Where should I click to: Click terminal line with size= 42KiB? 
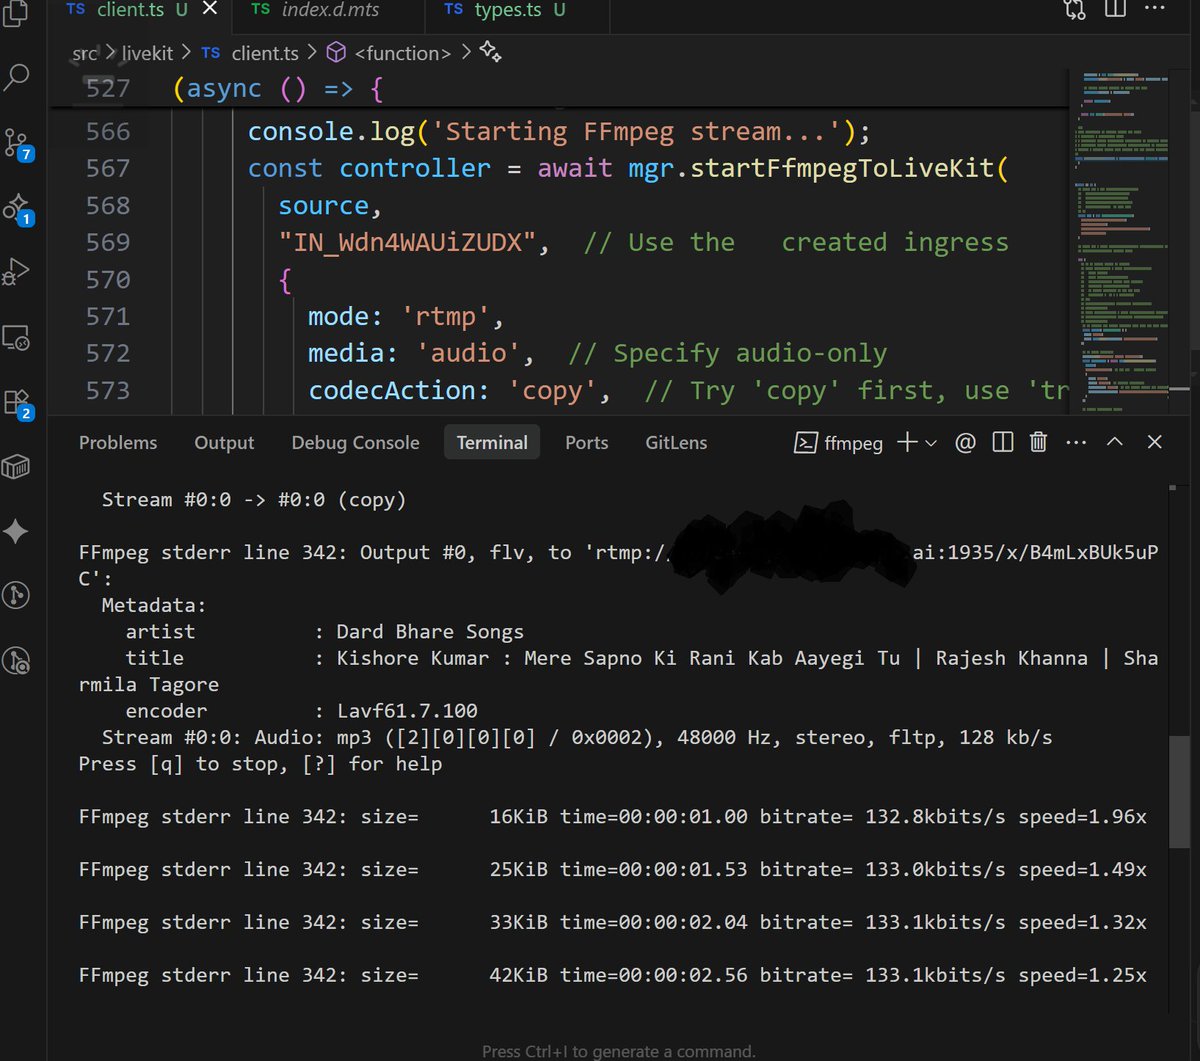click(x=613, y=975)
